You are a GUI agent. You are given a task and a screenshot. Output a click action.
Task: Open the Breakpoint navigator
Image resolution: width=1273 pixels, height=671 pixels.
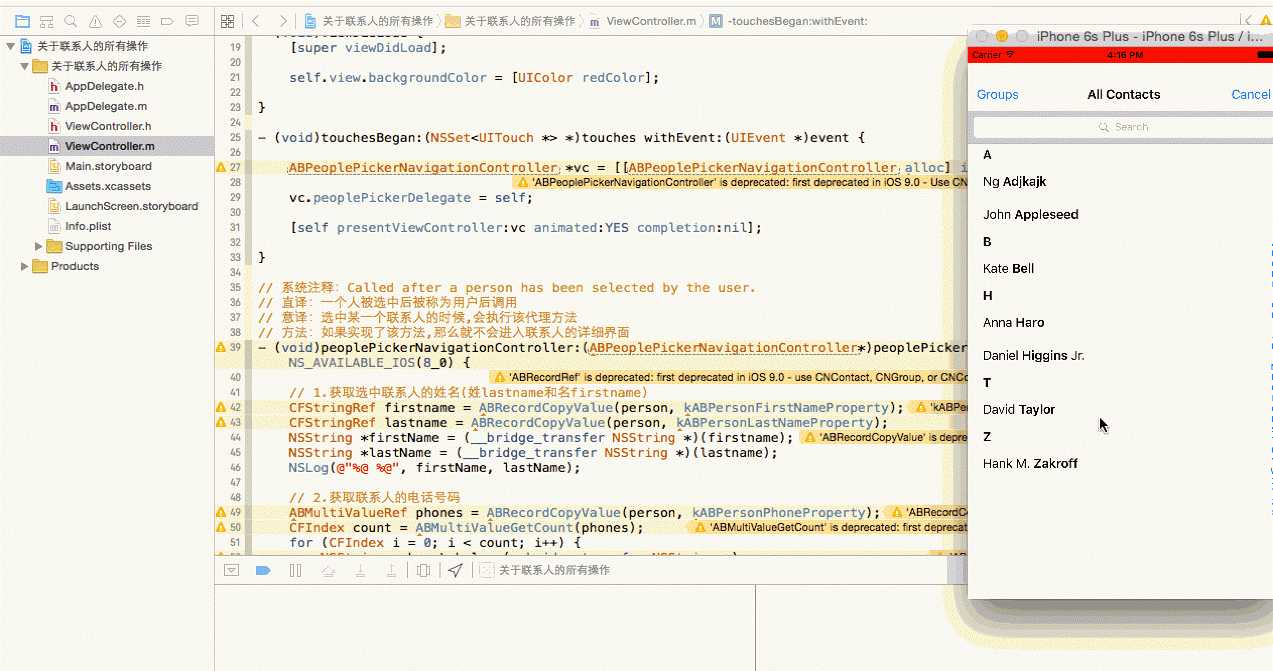(x=167, y=21)
